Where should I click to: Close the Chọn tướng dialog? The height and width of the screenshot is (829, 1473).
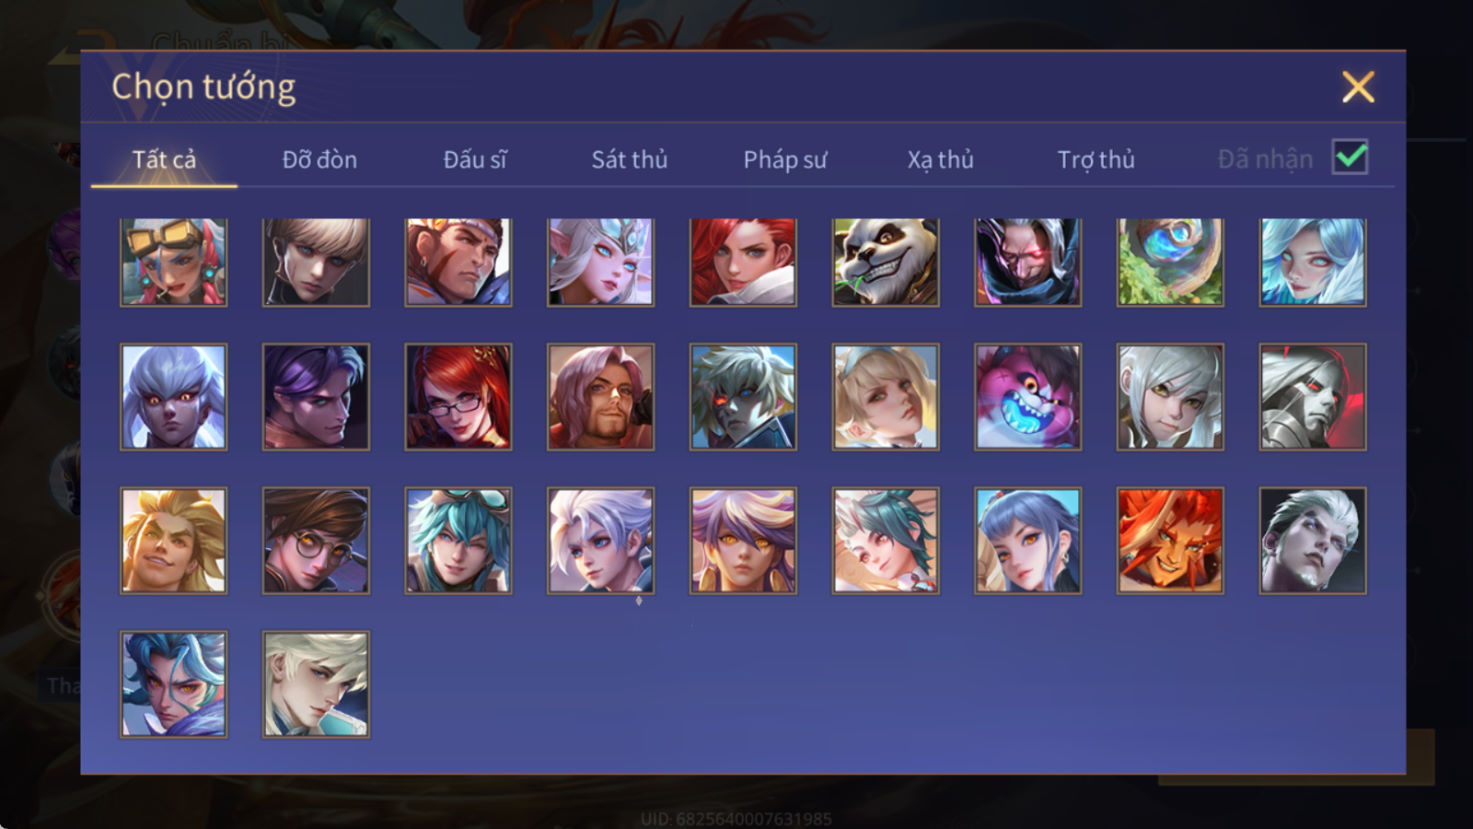click(x=1358, y=87)
